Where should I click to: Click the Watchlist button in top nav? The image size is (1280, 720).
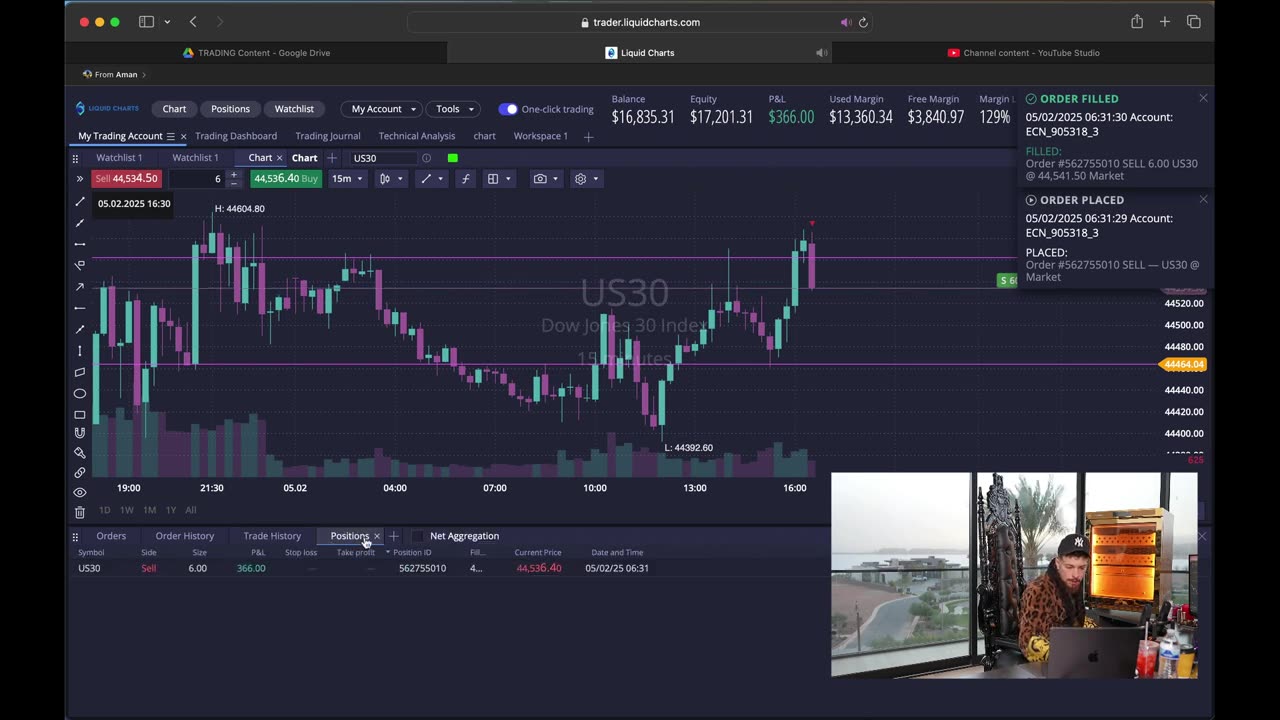coord(294,109)
